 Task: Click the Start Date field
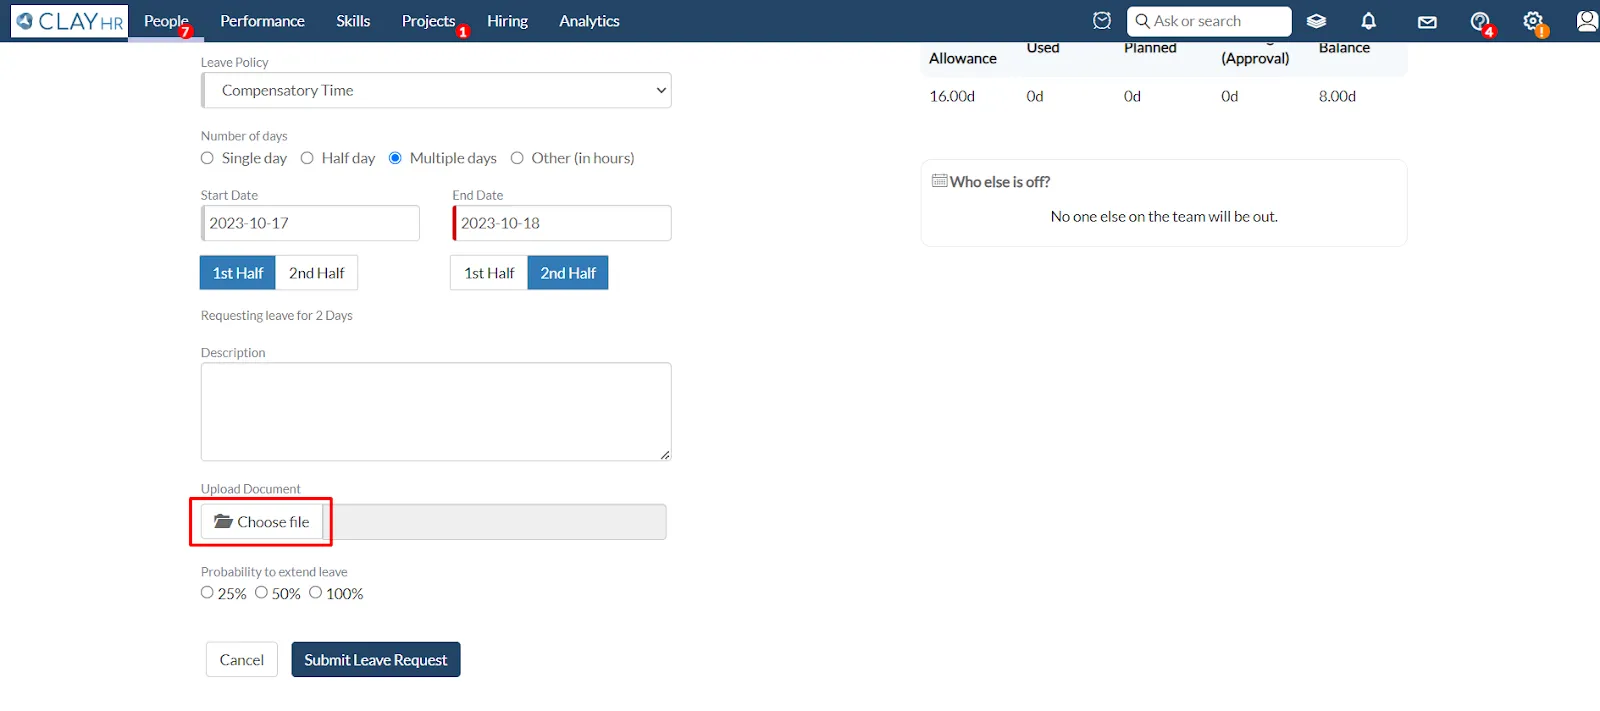click(310, 223)
